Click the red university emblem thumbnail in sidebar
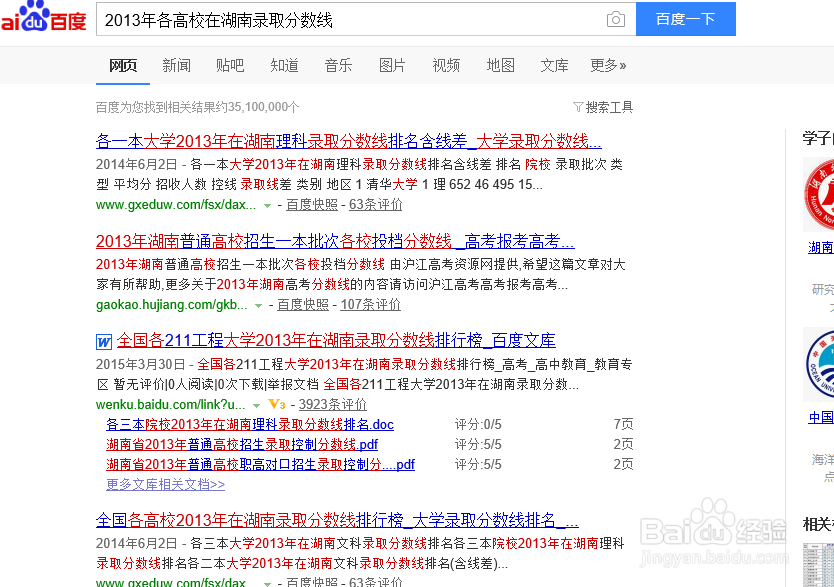 coord(819,194)
